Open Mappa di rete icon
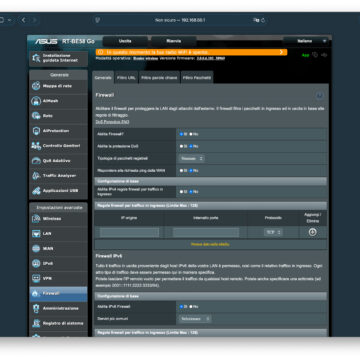This screenshot has width=360, height=360. [36, 86]
